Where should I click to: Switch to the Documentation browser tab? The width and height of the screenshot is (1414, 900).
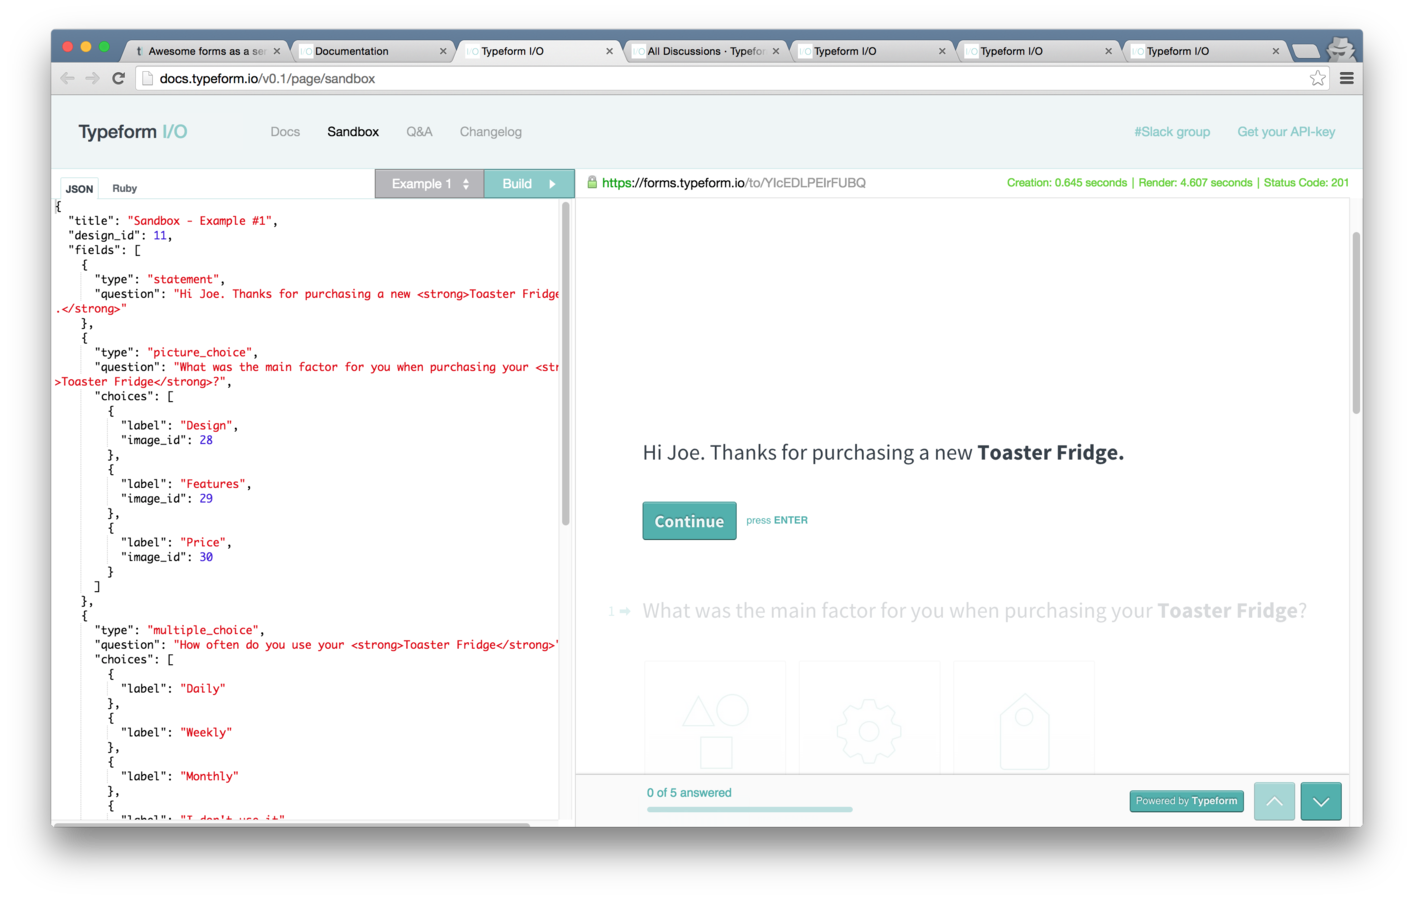[374, 51]
